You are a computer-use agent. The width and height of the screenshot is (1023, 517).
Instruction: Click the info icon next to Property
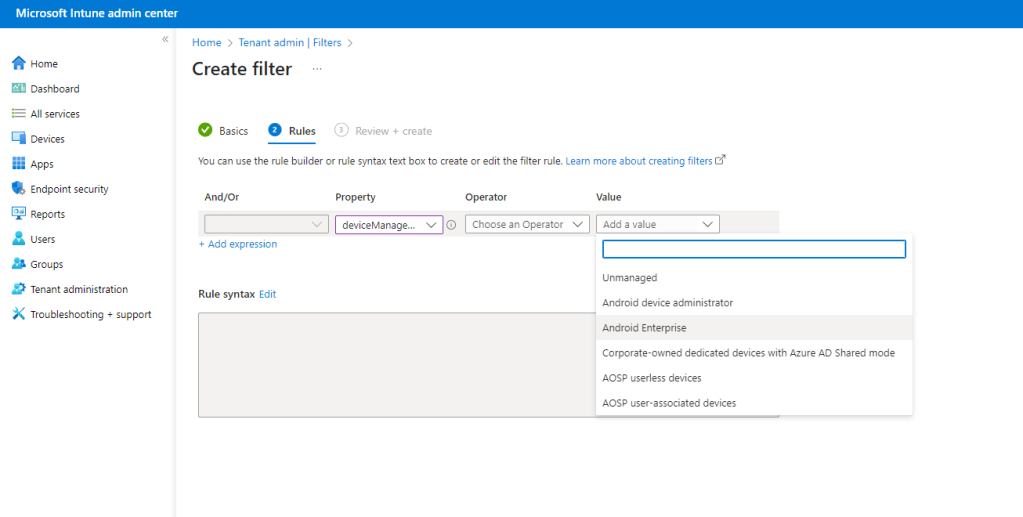tap(451, 225)
